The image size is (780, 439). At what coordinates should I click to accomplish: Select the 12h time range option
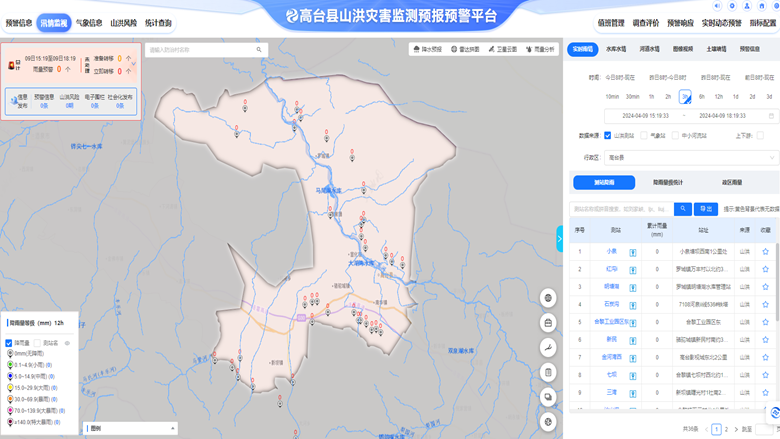(718, 97)
